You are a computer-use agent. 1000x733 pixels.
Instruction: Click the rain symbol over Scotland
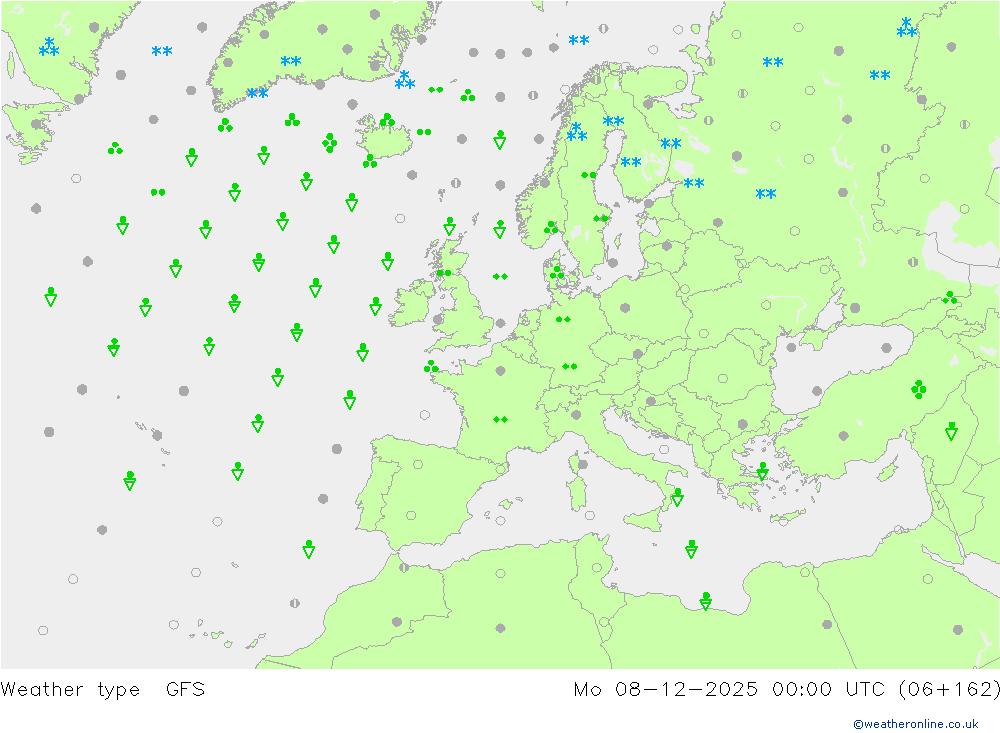444,273
